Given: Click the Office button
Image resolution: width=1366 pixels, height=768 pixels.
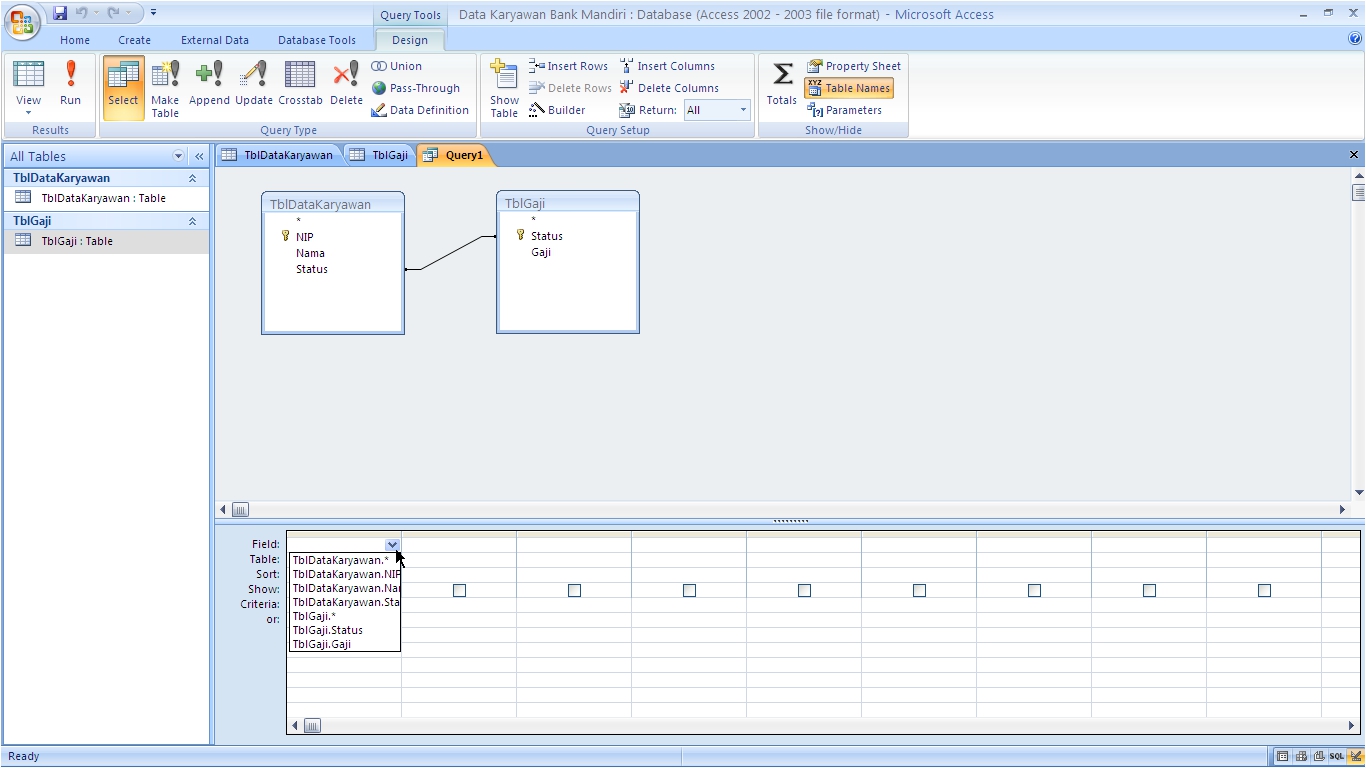Looking at the screenshot, I should (22, 20).
